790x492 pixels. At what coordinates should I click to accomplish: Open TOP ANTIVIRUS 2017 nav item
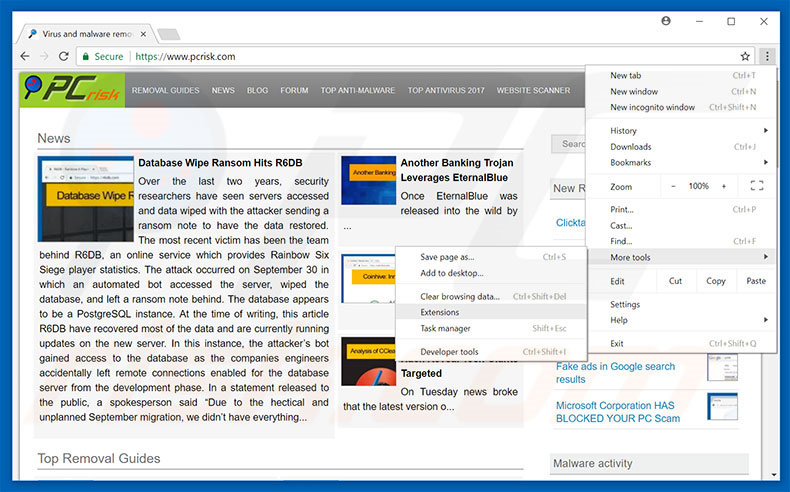pos(446,90)
